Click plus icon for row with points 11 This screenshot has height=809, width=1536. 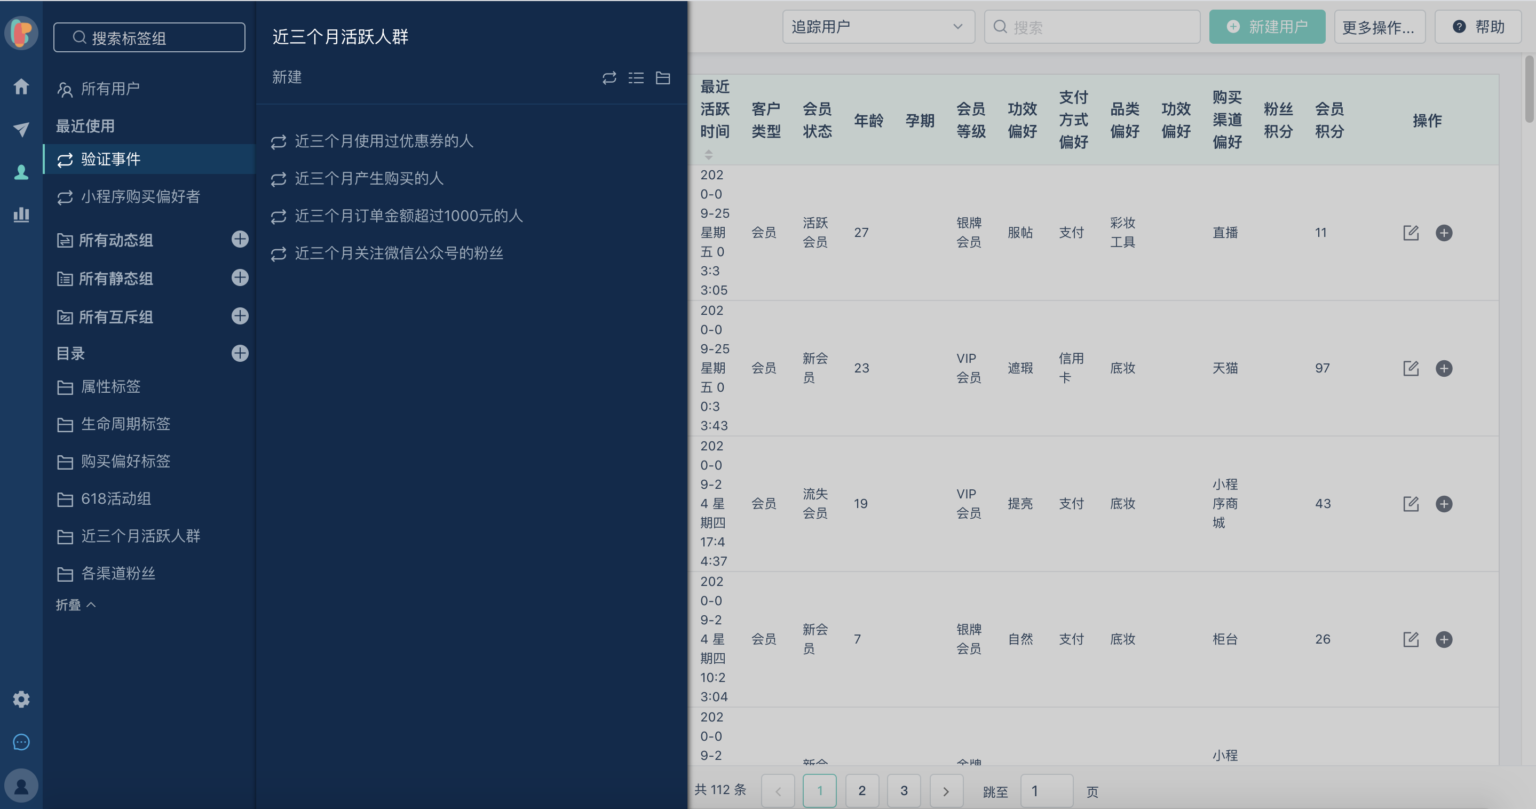pyautogui.click(x=1444, y=233)
